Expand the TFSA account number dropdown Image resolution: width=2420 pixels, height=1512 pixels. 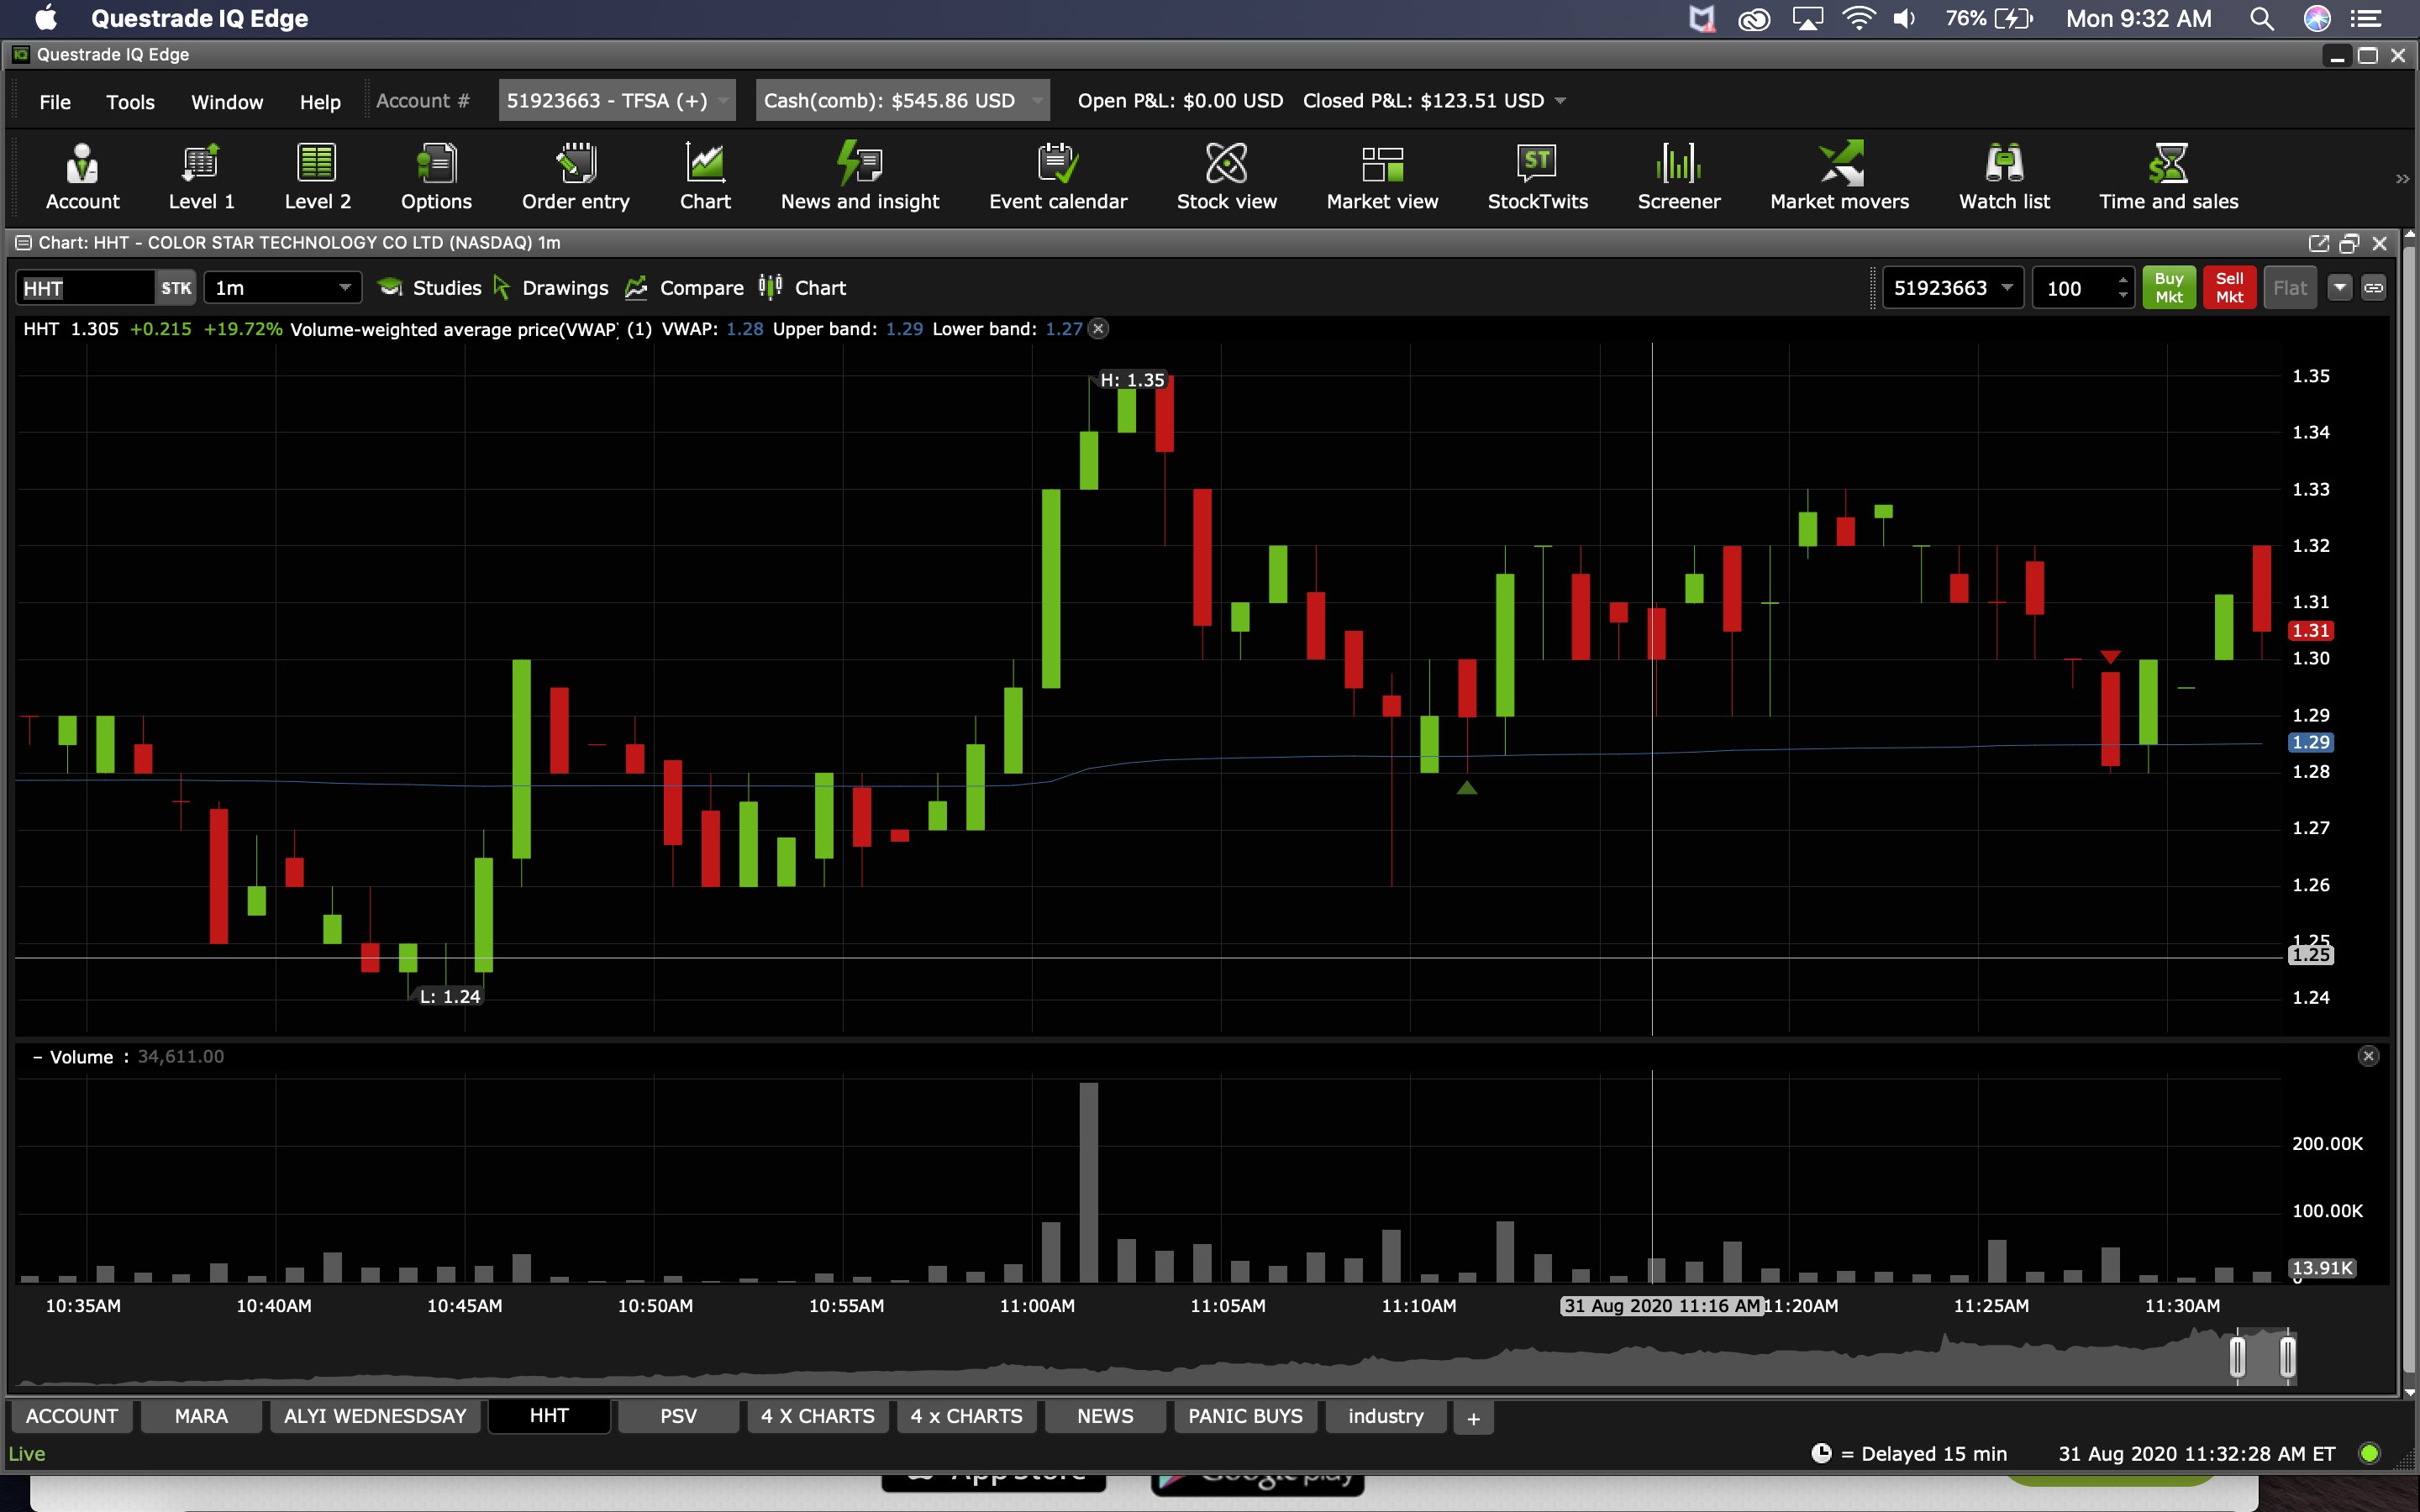point(722,101)
